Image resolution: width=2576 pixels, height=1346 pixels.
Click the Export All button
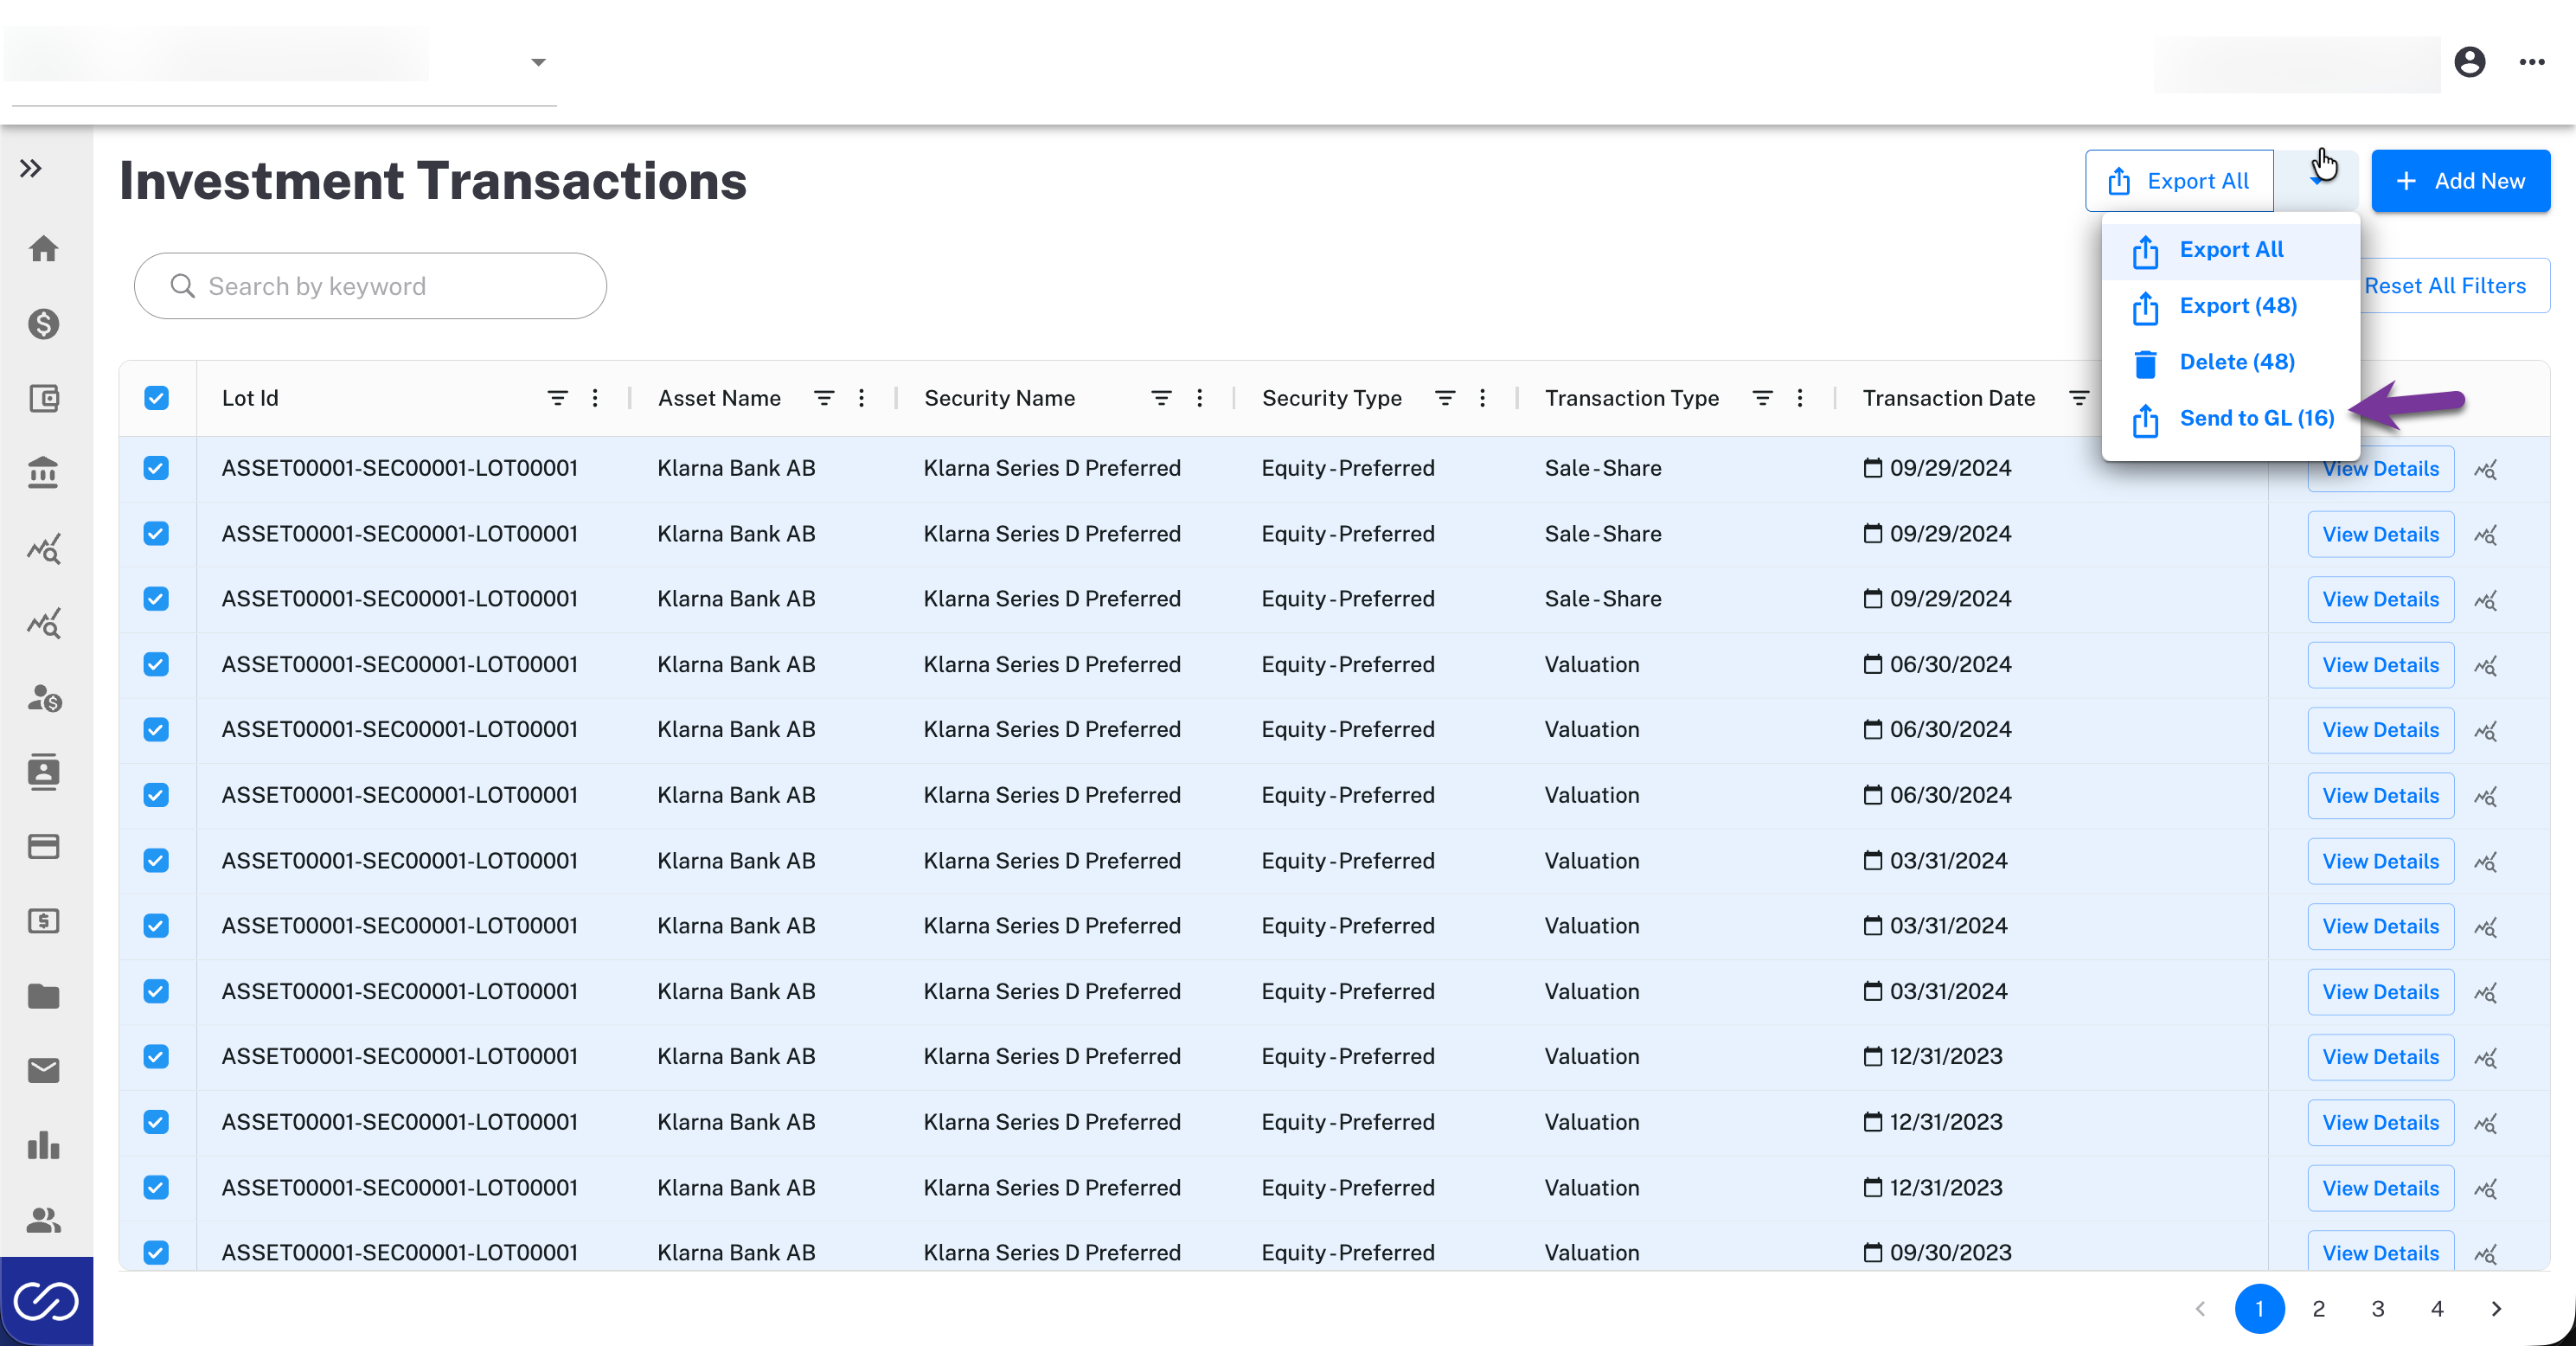coord(2179,181)
